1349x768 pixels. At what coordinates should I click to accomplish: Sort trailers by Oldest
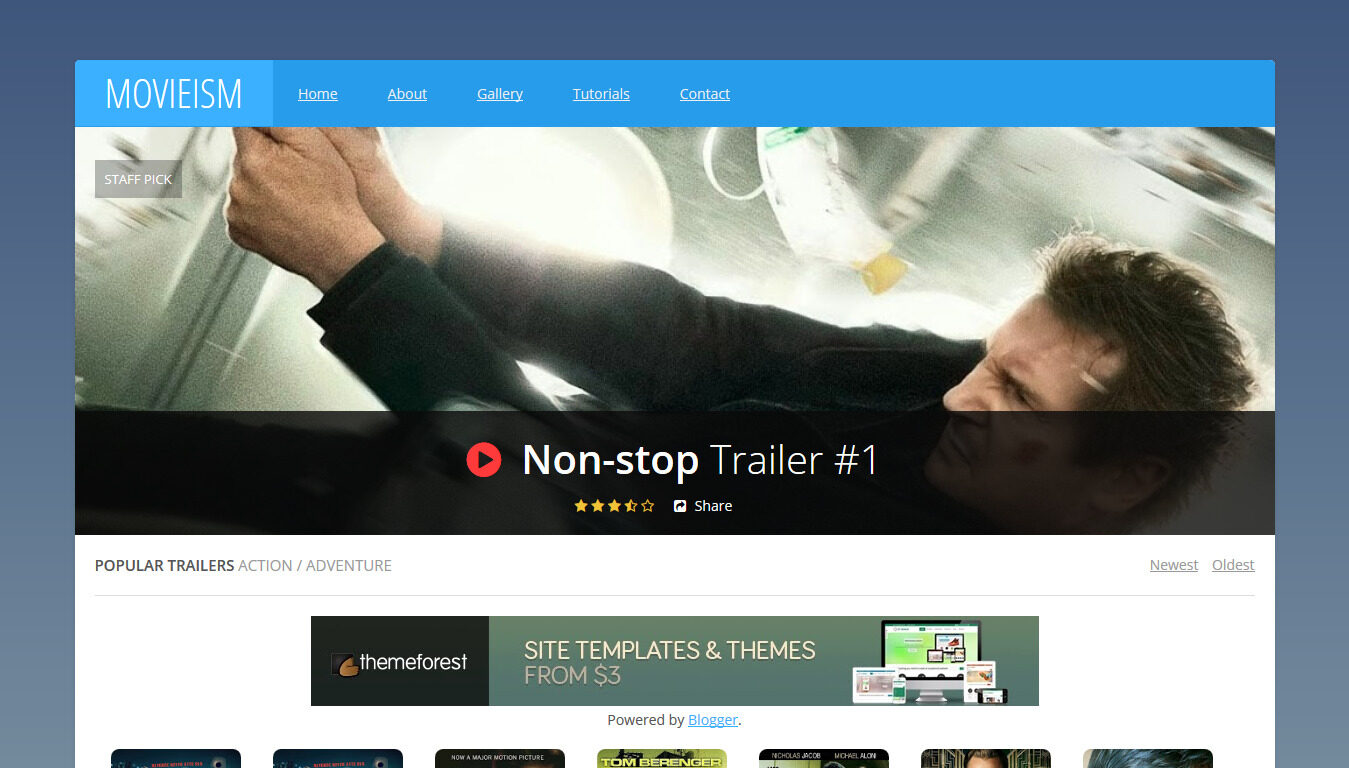pyautogui.click(x=1233, y=565)
